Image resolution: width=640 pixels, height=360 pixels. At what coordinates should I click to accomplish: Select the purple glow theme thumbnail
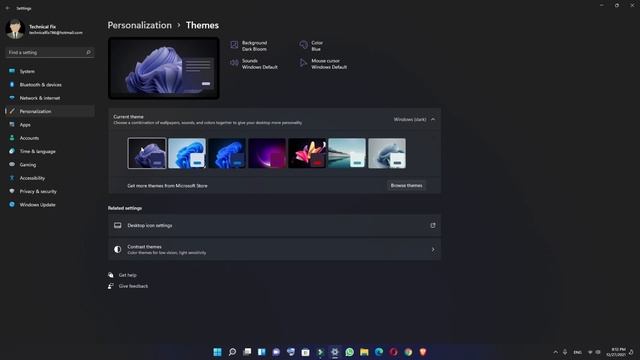(267, 153)
